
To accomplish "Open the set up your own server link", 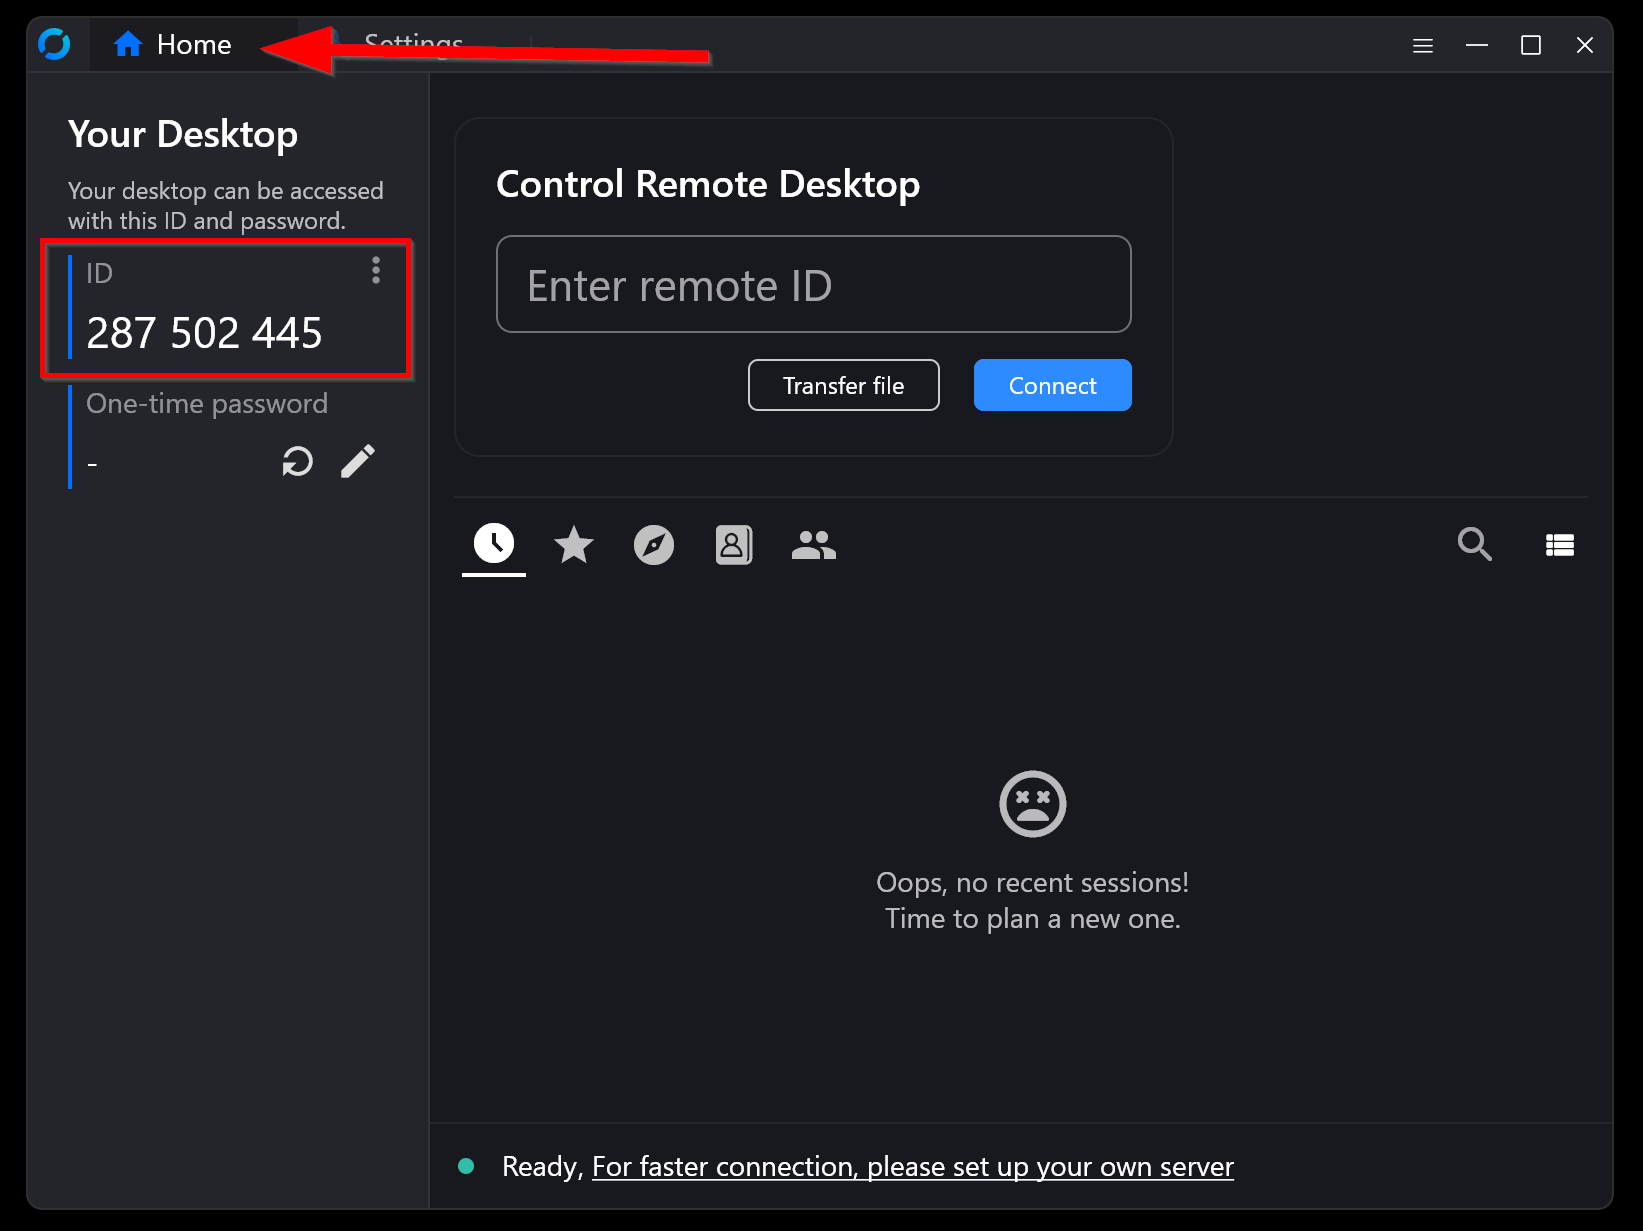I will [912, 1167].
